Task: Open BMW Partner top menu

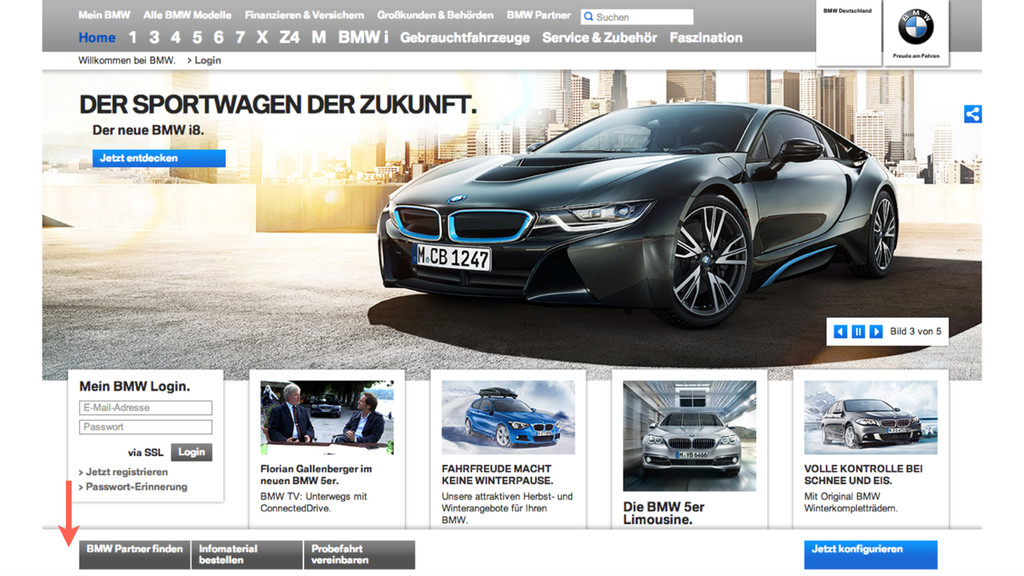Action: [x=539, y=14]
